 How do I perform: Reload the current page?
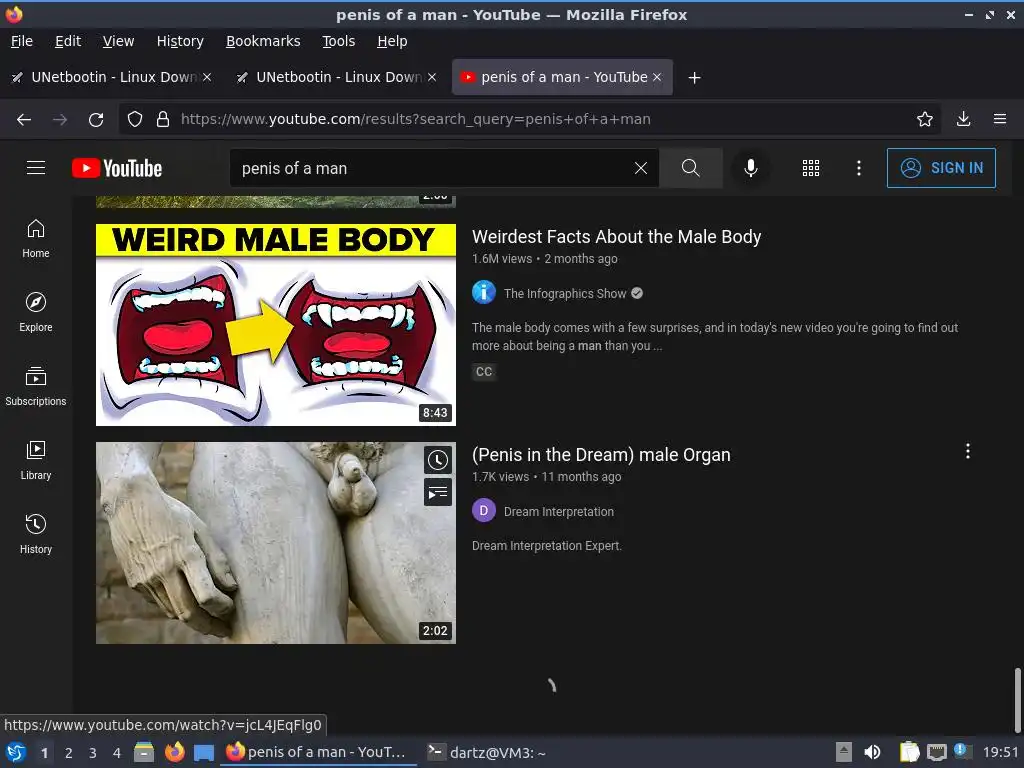pyautogui.click(x=96, y=120)
